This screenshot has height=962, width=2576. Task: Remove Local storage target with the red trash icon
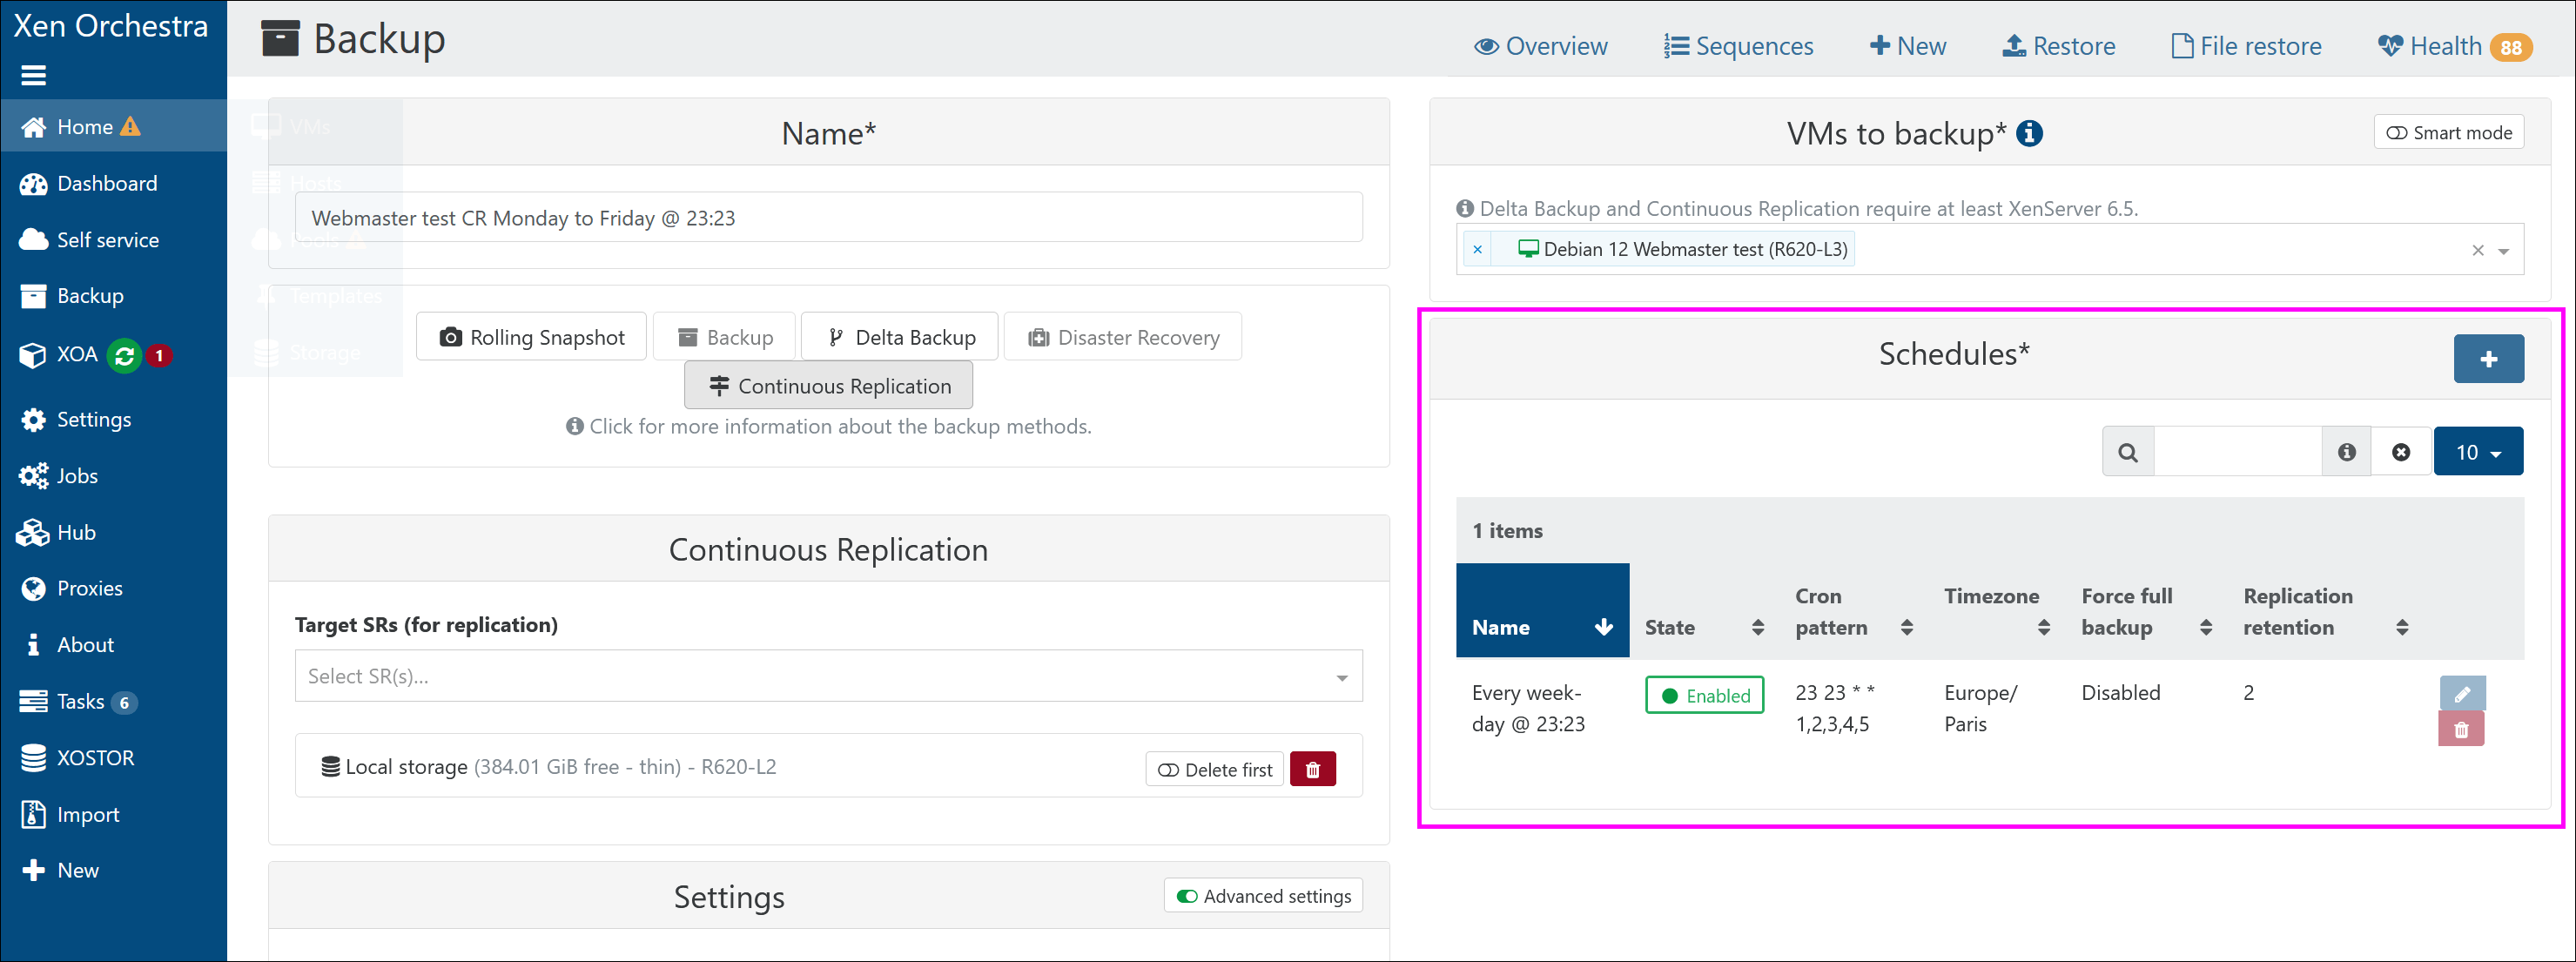click(x=1313, y=769)
